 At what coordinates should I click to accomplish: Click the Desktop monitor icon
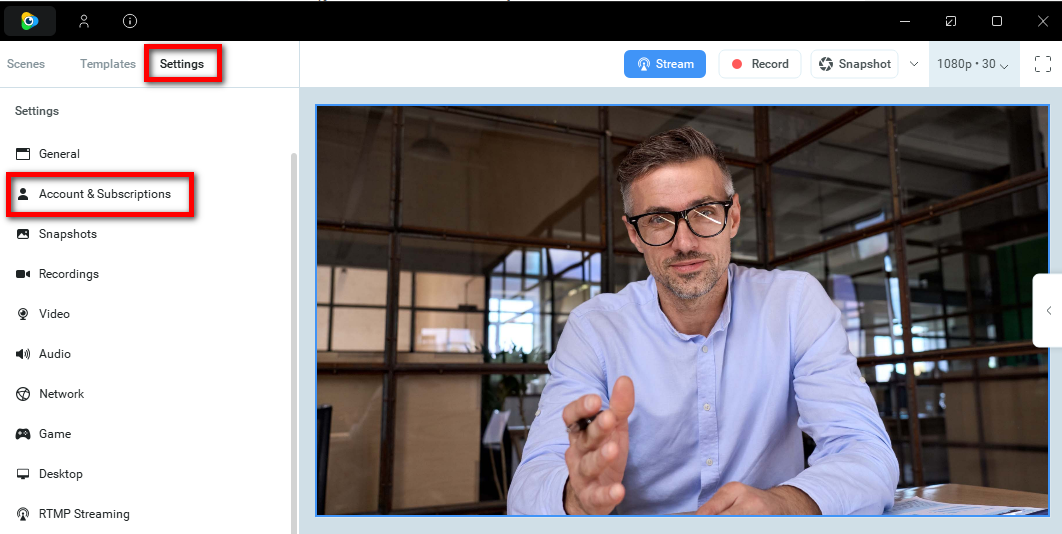click(x=23, y=474)
